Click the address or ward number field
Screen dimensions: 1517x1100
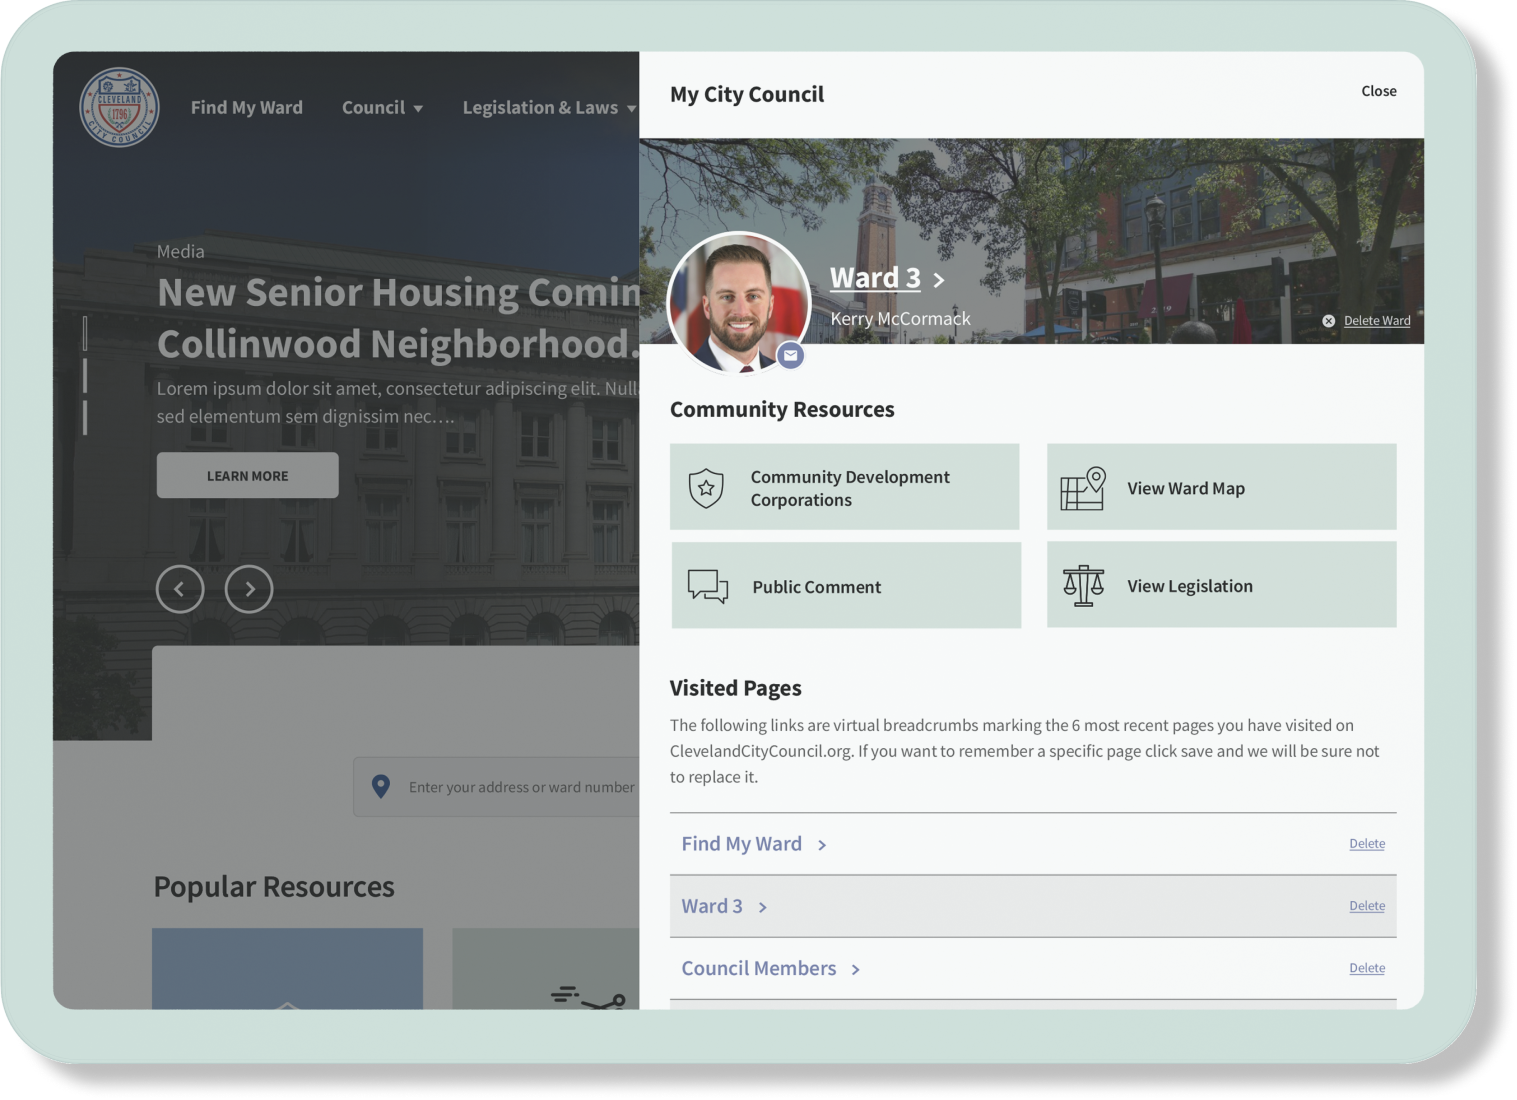pyautogui.click(x=520, y=787)
